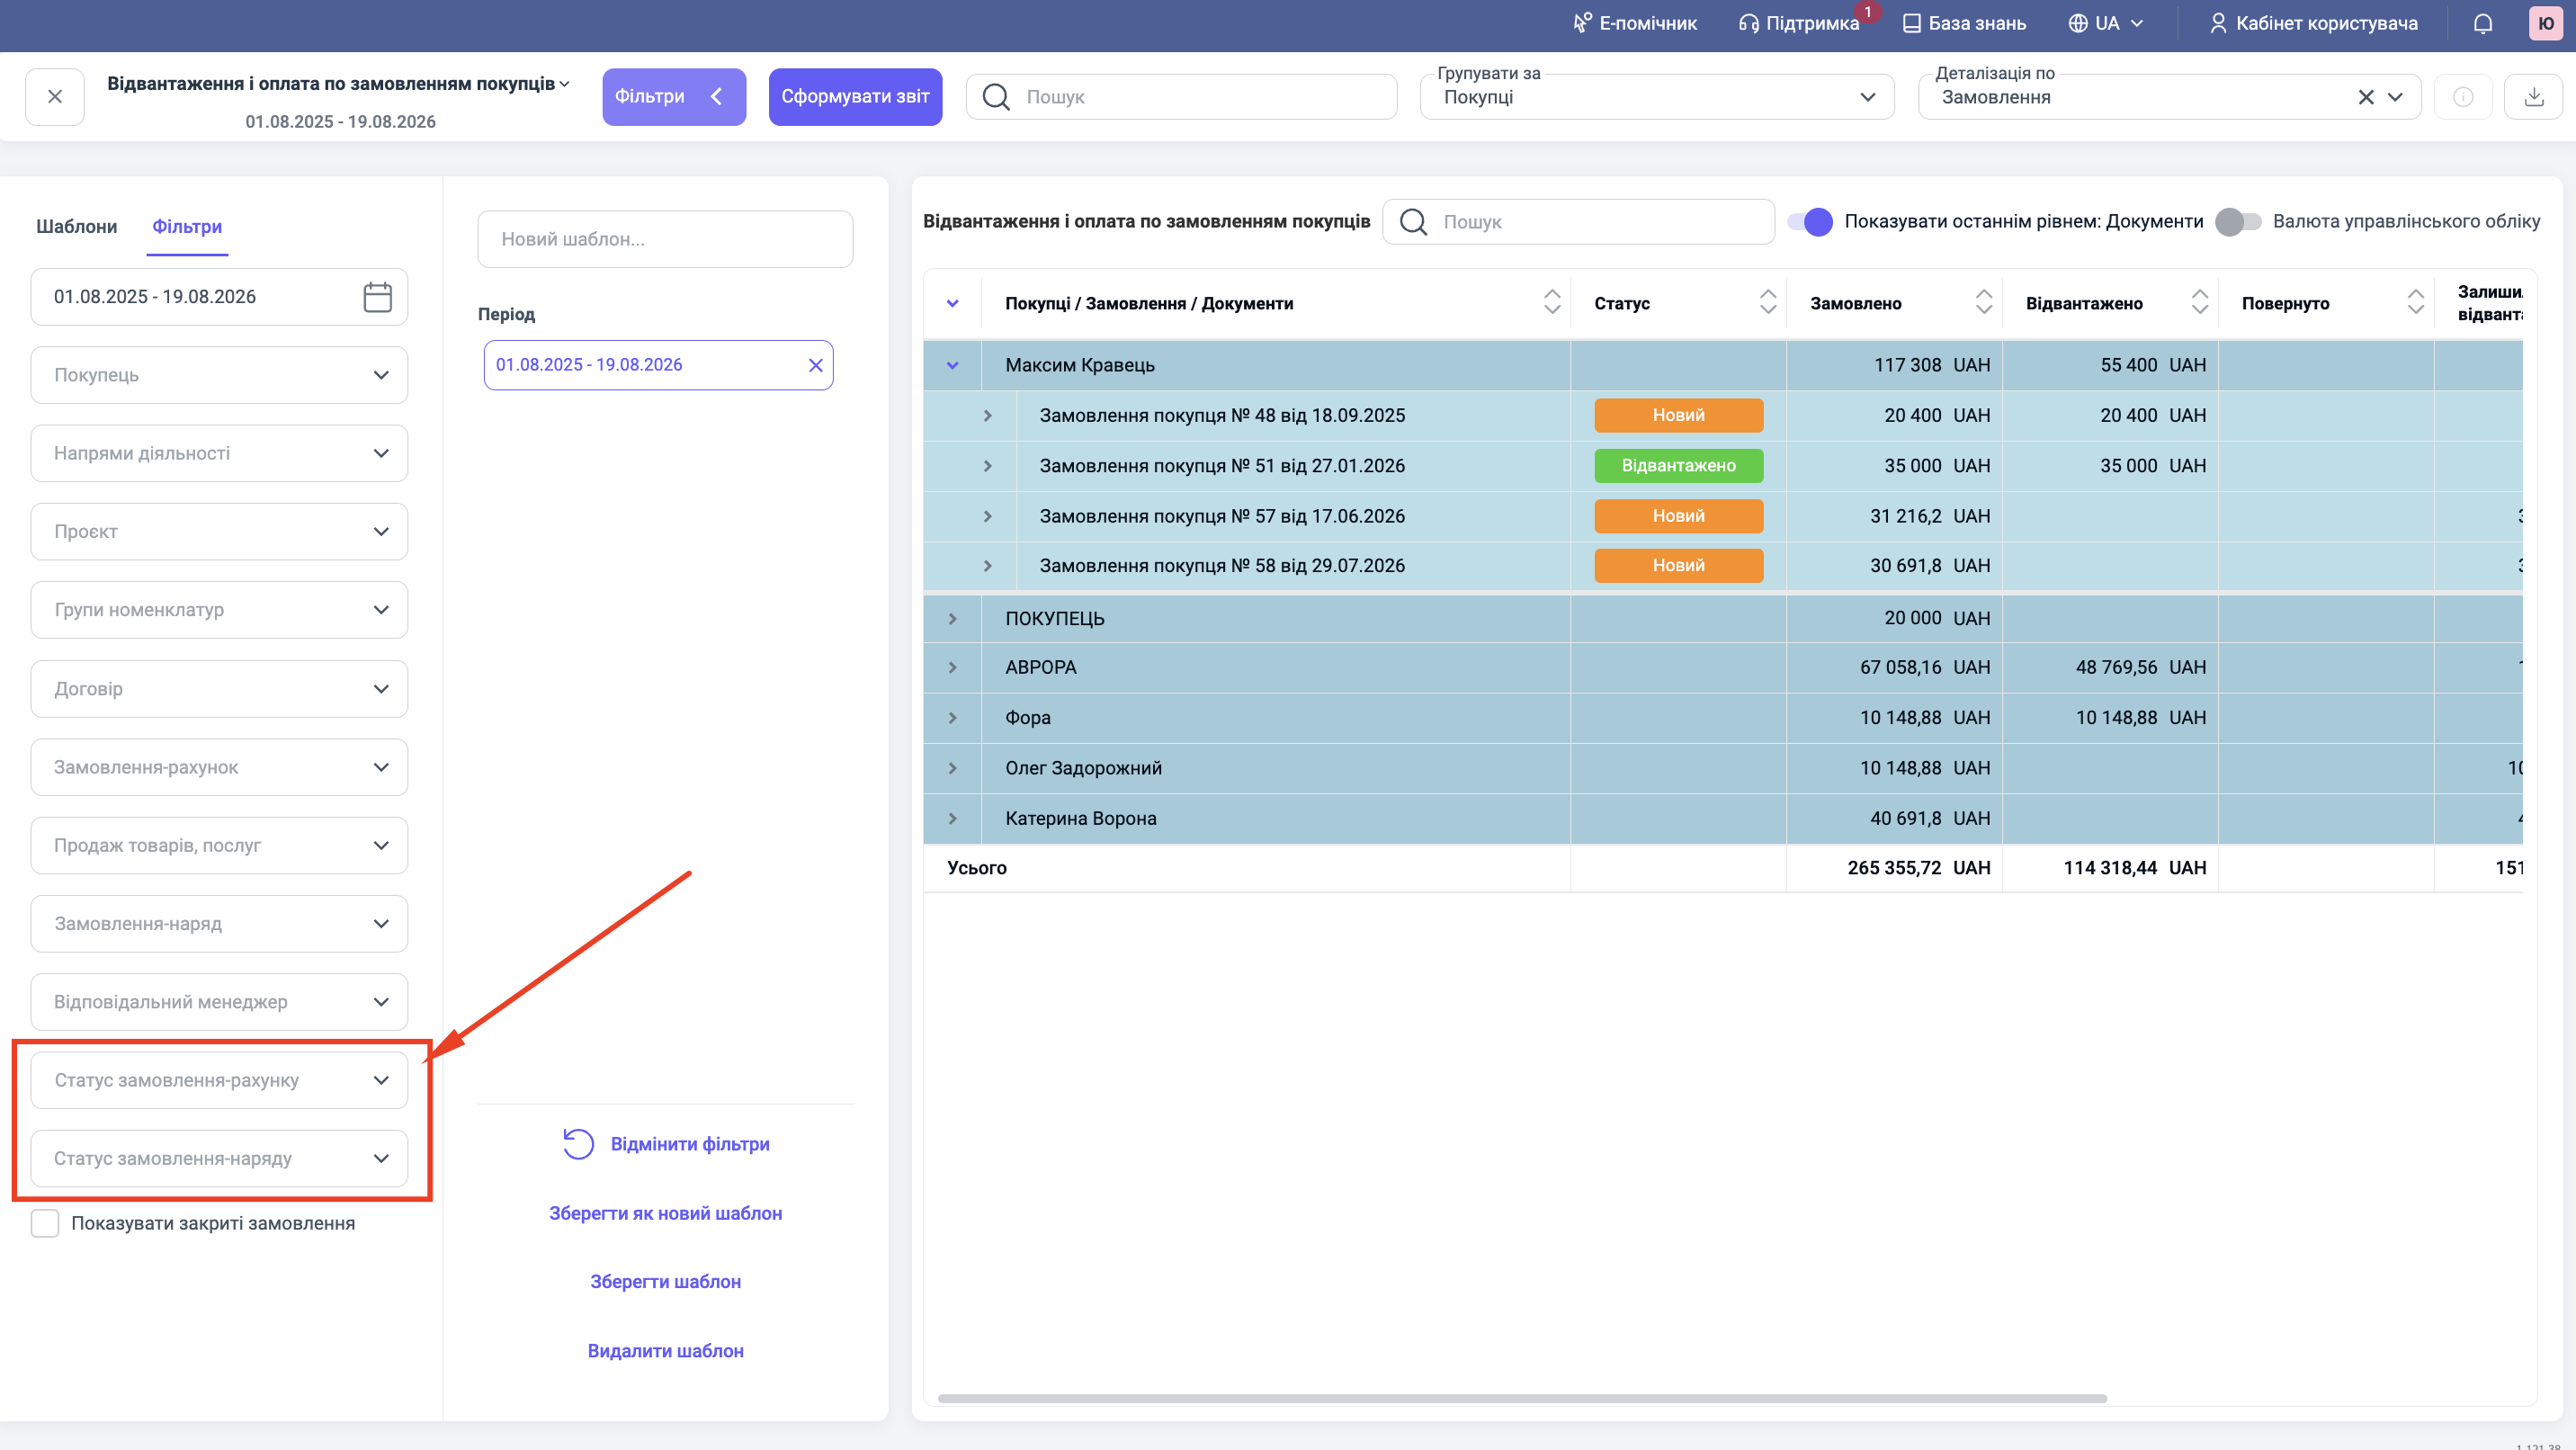Open the calendar date picker icon
The image size is (2576, 1450).
[x=377, y=297]
